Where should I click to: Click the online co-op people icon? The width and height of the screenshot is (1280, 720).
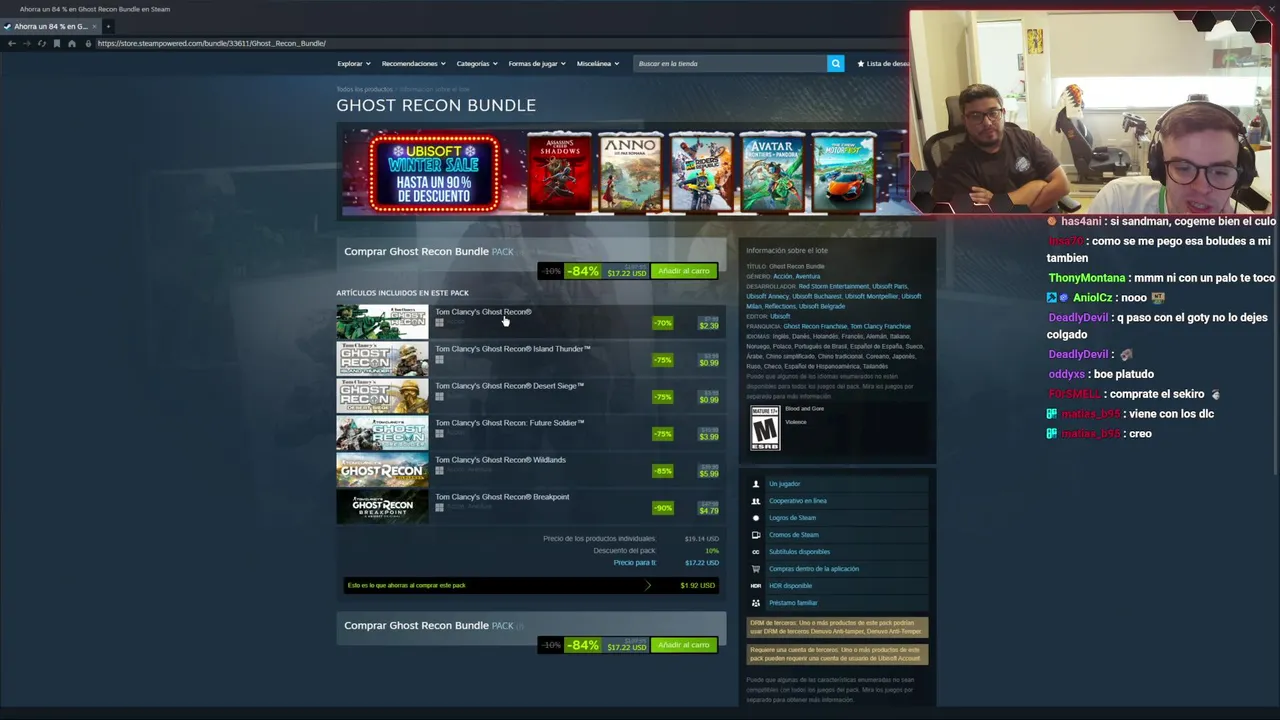tap(756, 501)
